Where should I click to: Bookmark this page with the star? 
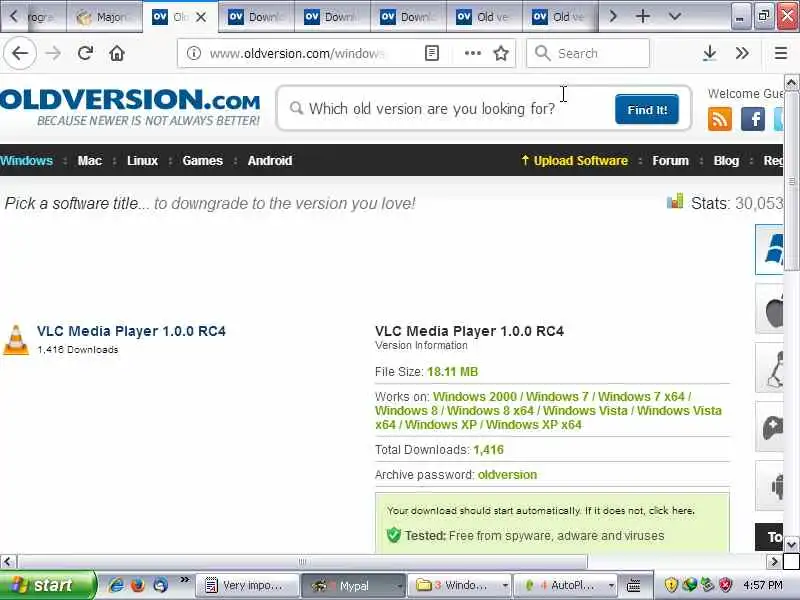point(501,53)
